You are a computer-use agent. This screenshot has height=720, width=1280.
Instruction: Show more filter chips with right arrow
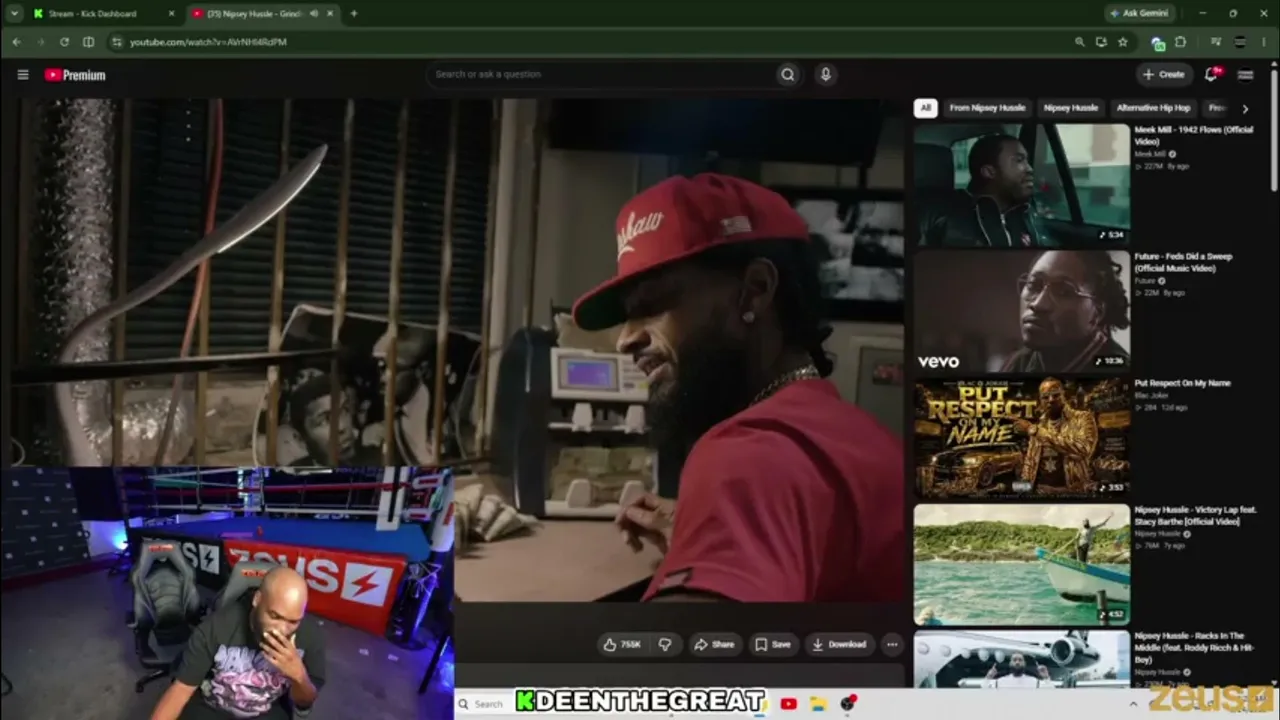click(x=1245, y=108)
